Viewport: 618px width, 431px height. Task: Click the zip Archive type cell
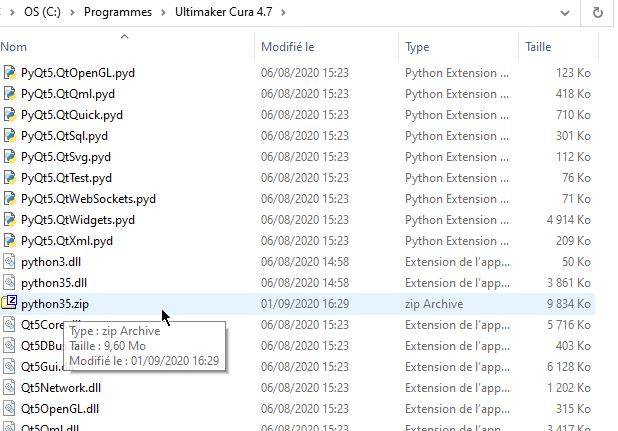[434, 304]
